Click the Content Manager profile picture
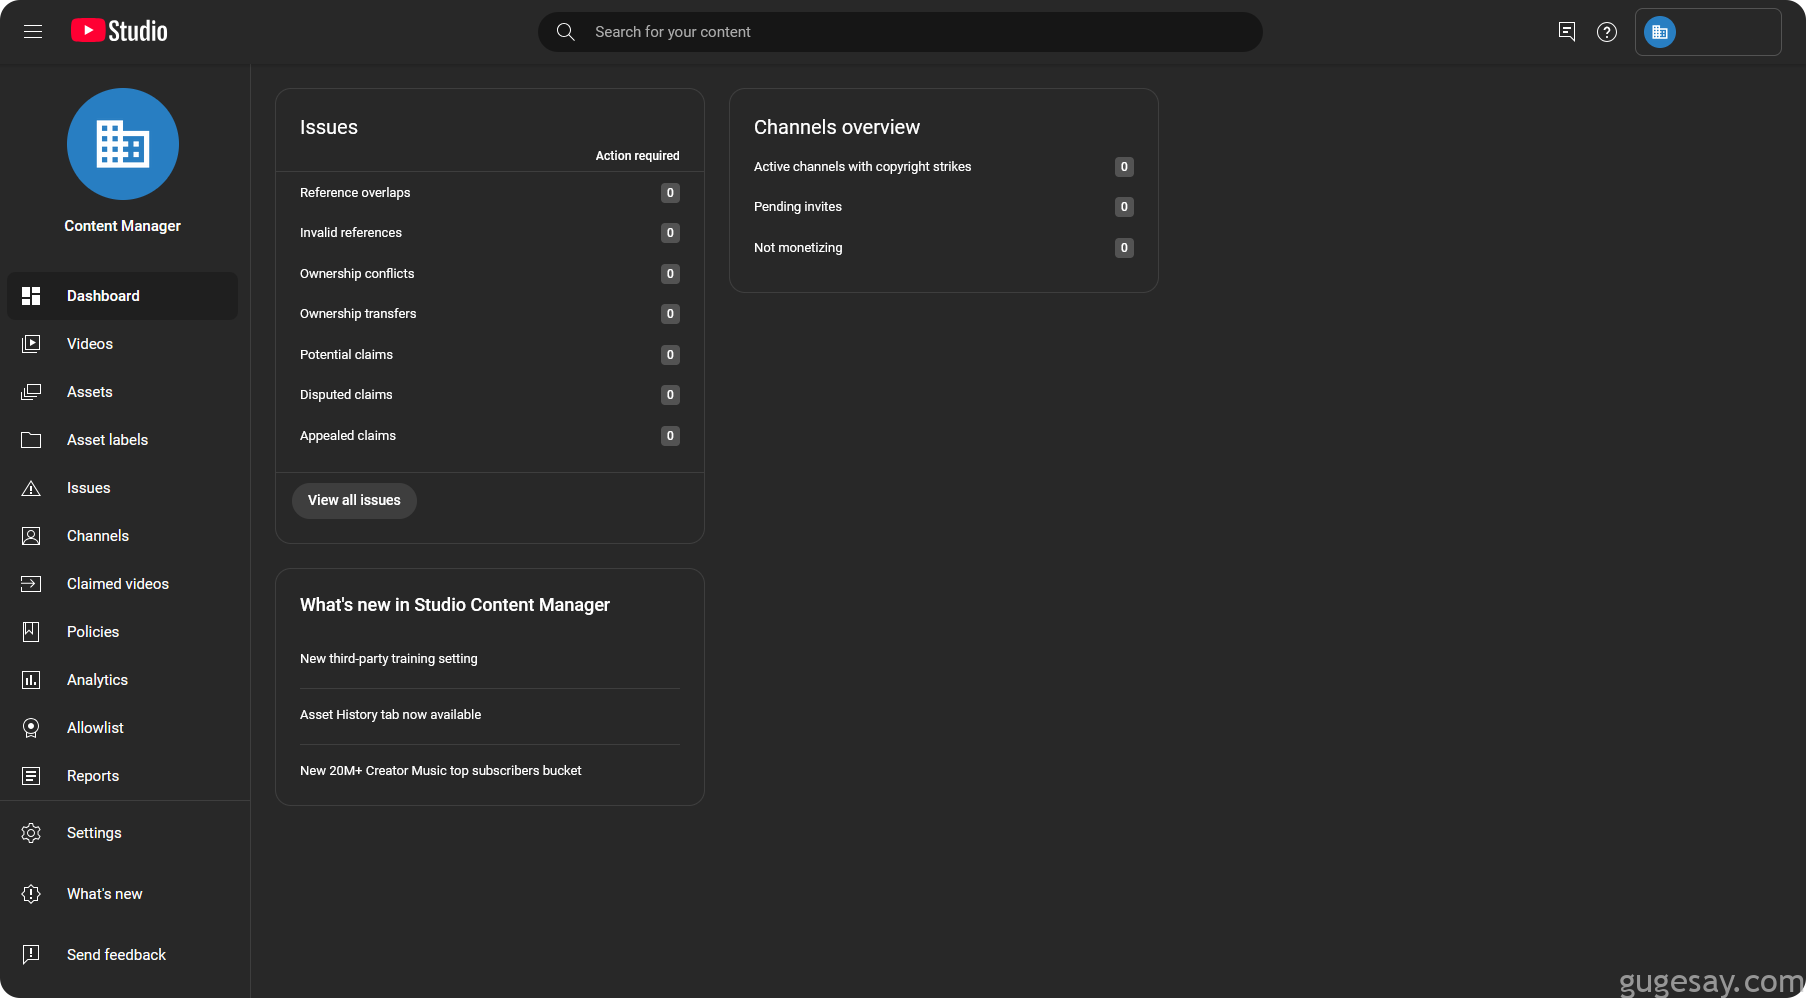The width and height of the screenshot is (1806, 998). tap(123, 144)
